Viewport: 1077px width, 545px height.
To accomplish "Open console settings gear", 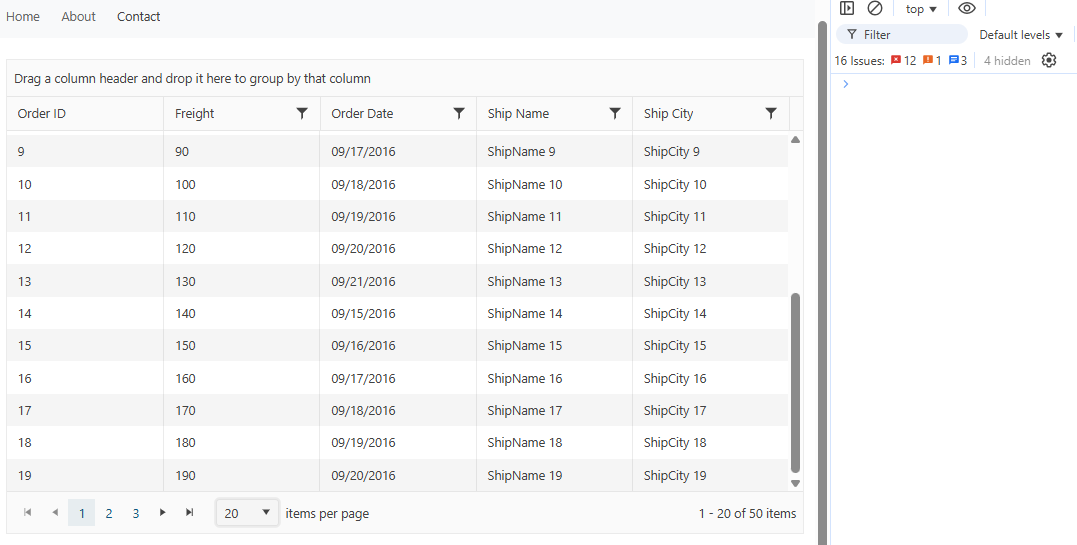I will 1048,61.
